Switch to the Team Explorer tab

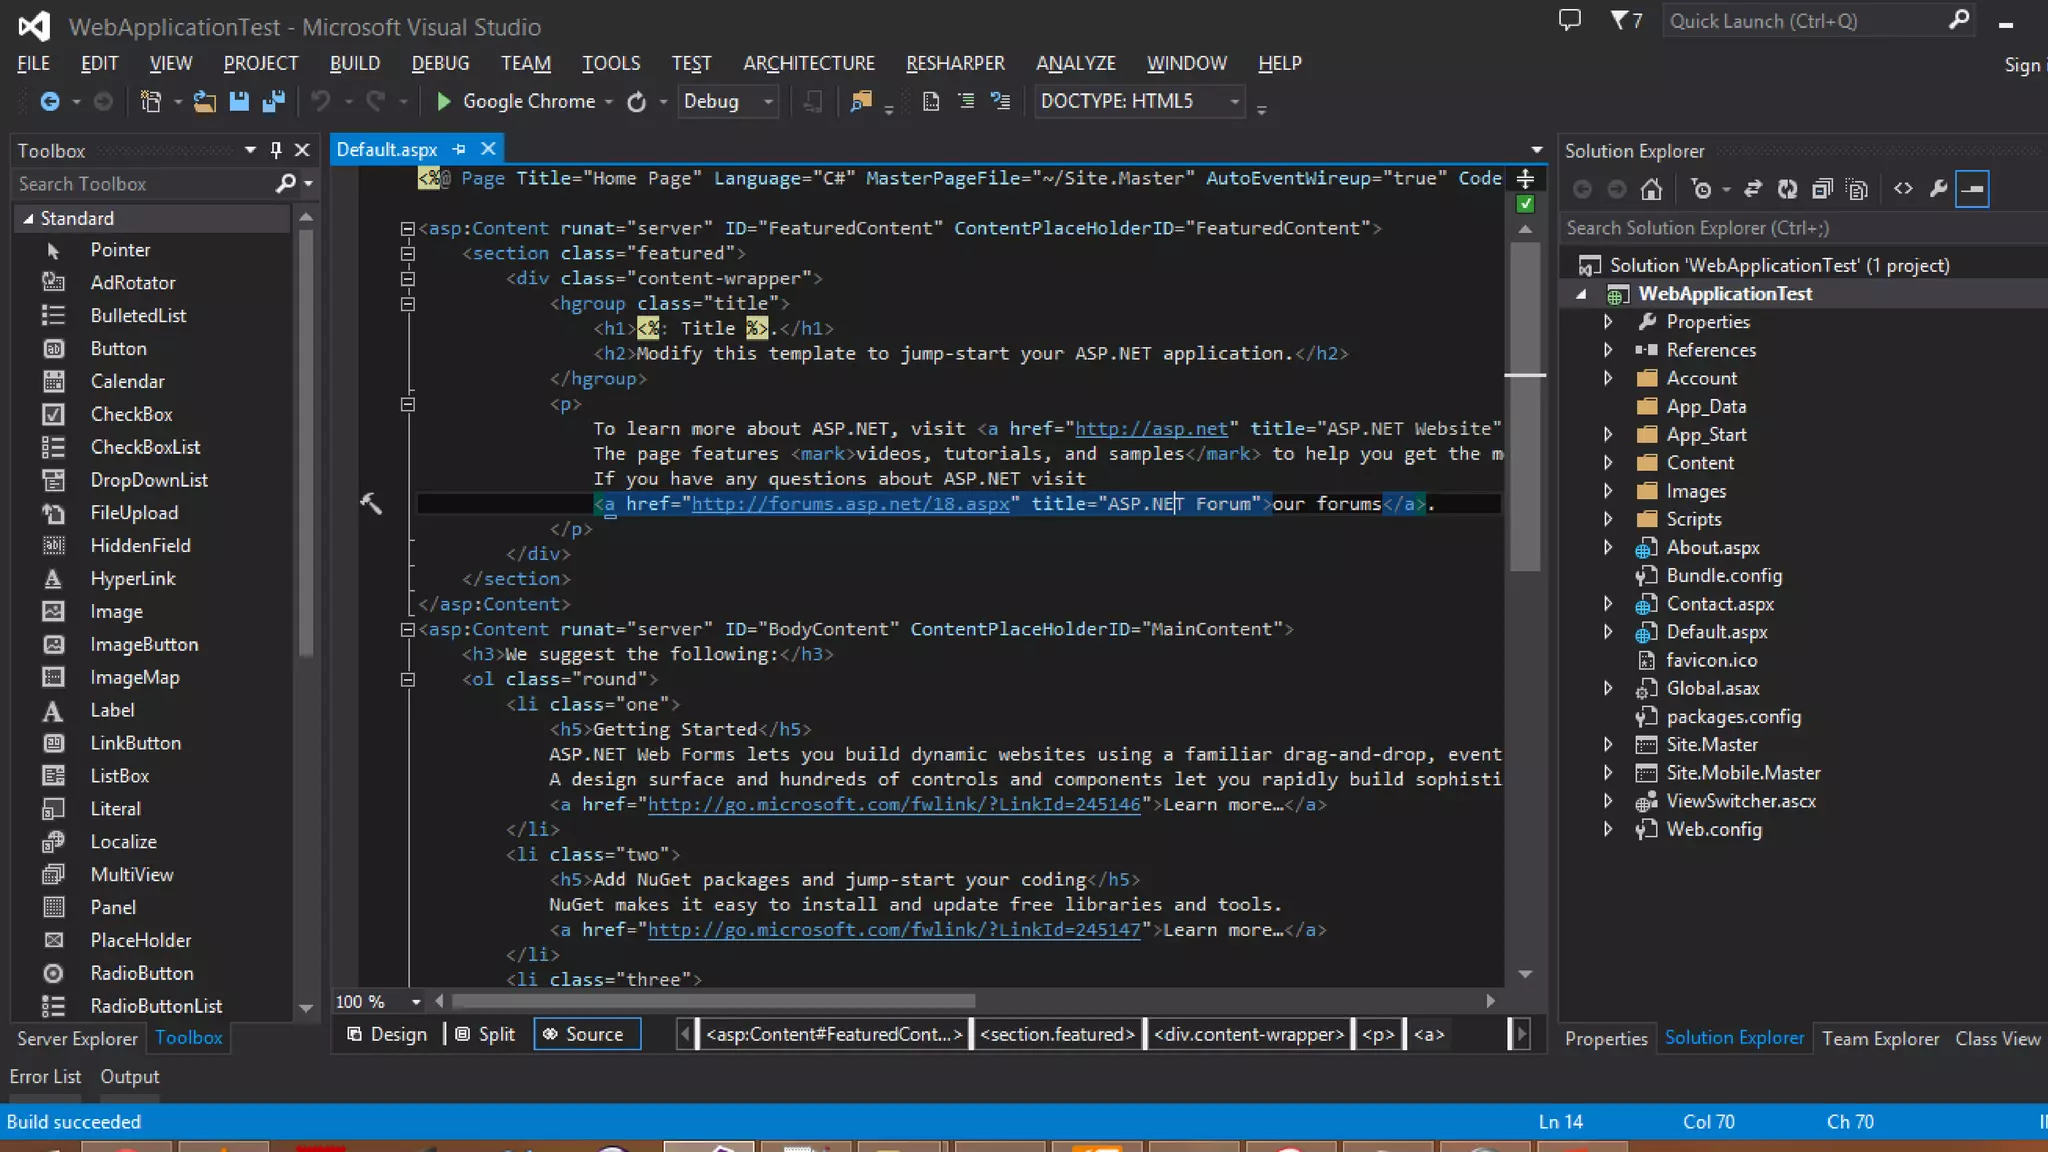point(1880,1038)
